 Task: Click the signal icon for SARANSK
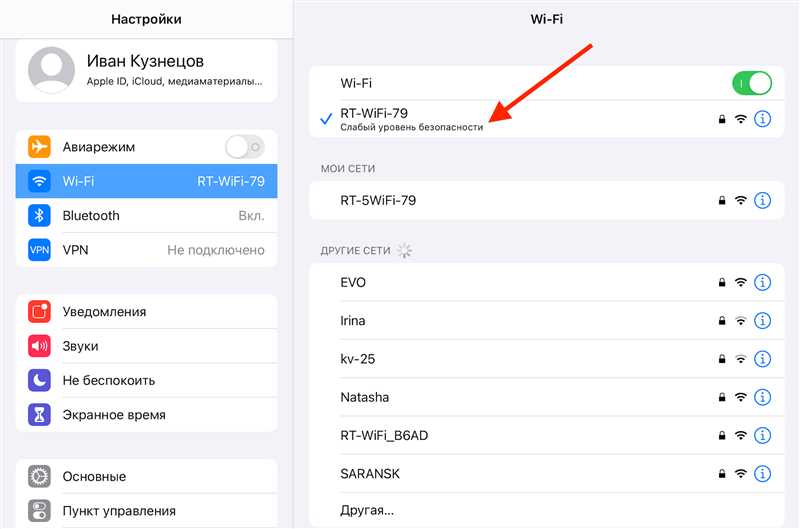[741, 474]
